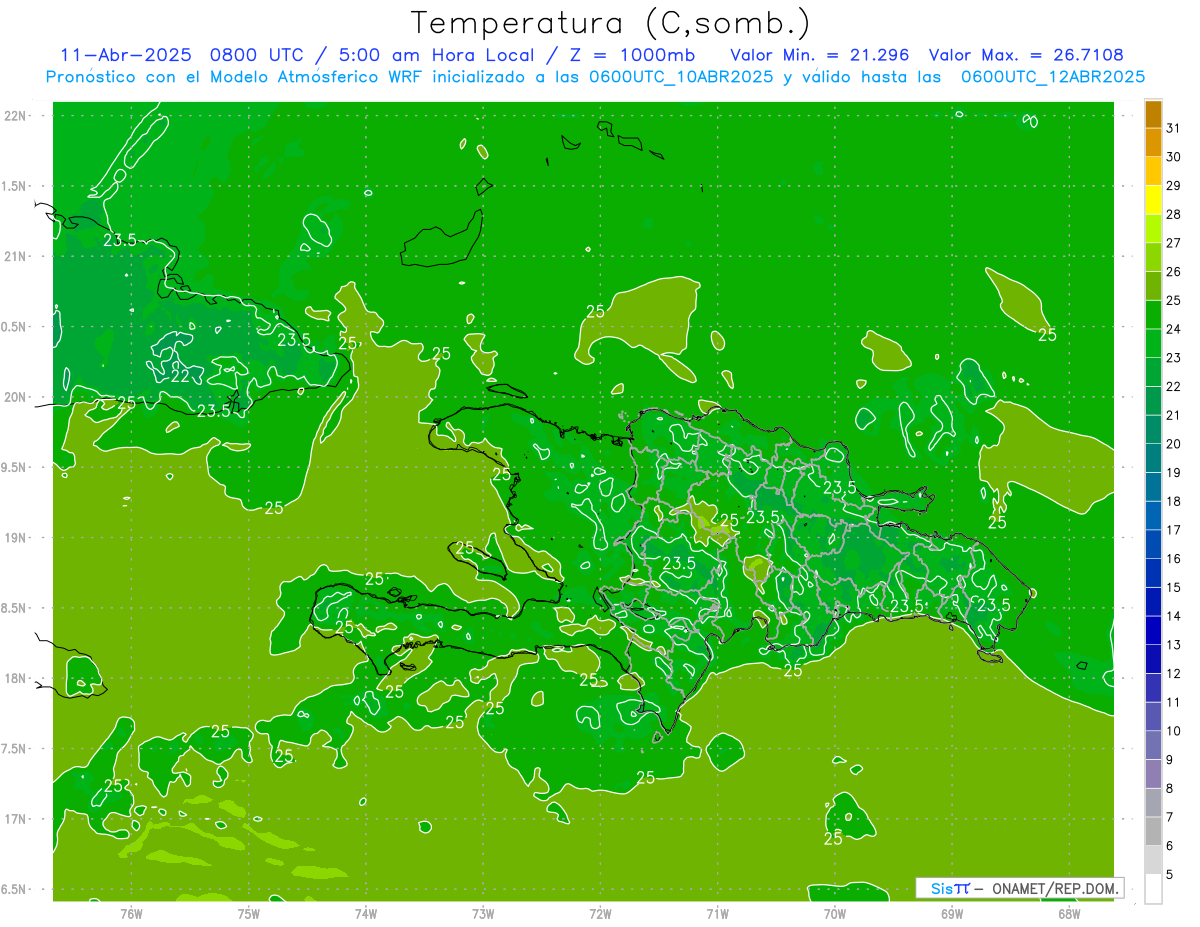Click the '18N' latitude axis label

pyautogui.click(x=16, y=678)
